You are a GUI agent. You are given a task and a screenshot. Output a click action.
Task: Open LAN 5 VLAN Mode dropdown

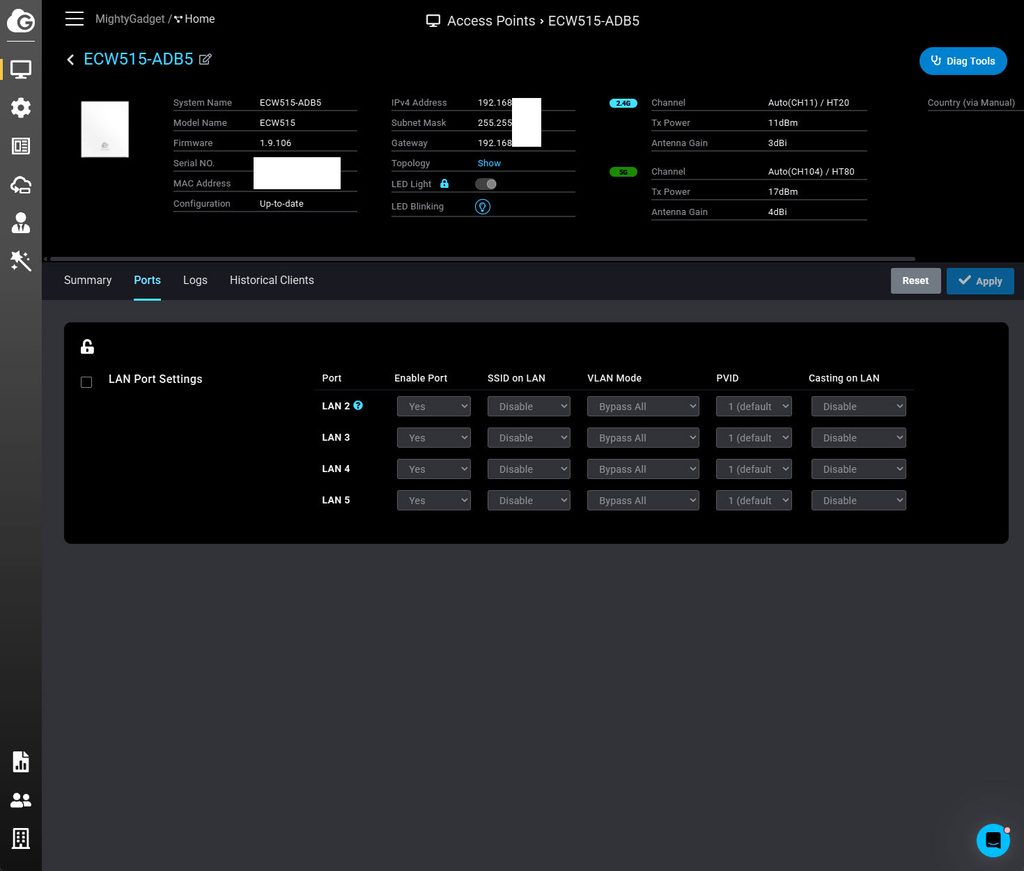pos(643,500)
